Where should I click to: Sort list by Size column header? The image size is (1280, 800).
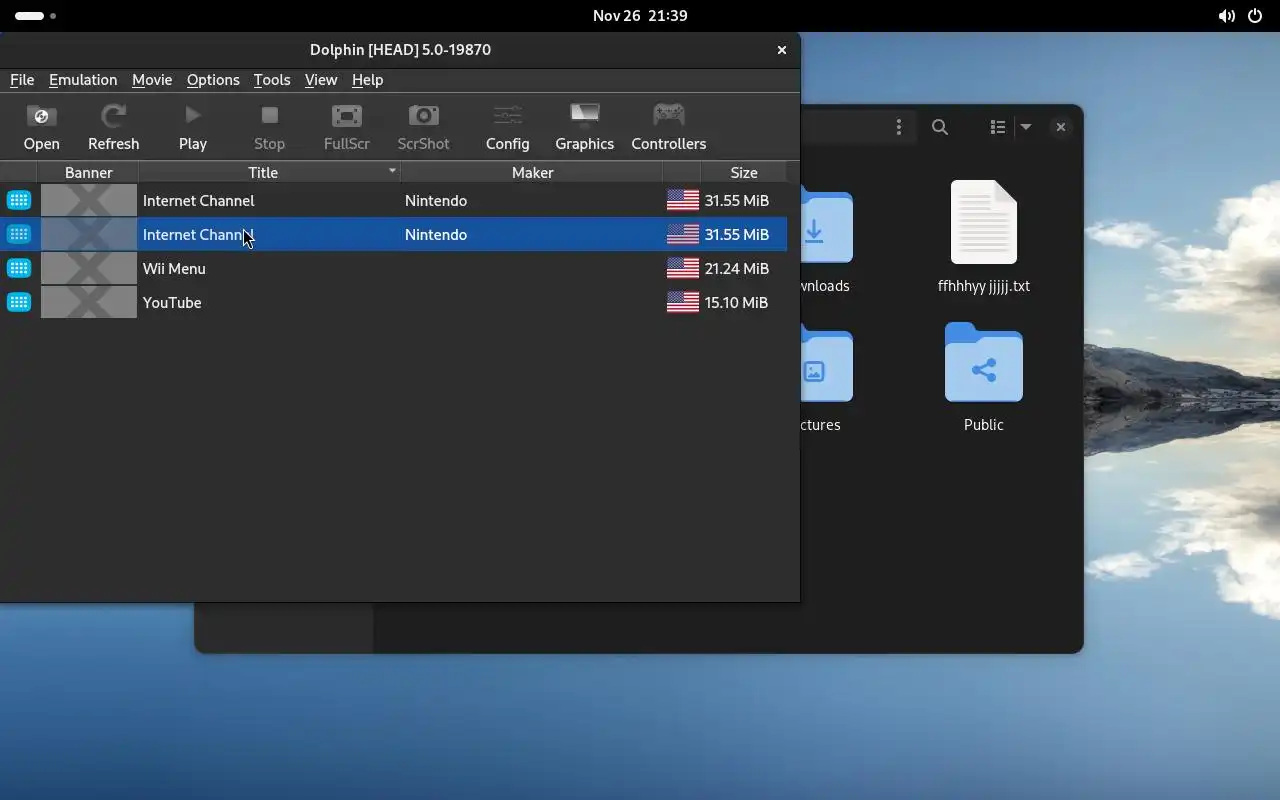tap(743, 172)
